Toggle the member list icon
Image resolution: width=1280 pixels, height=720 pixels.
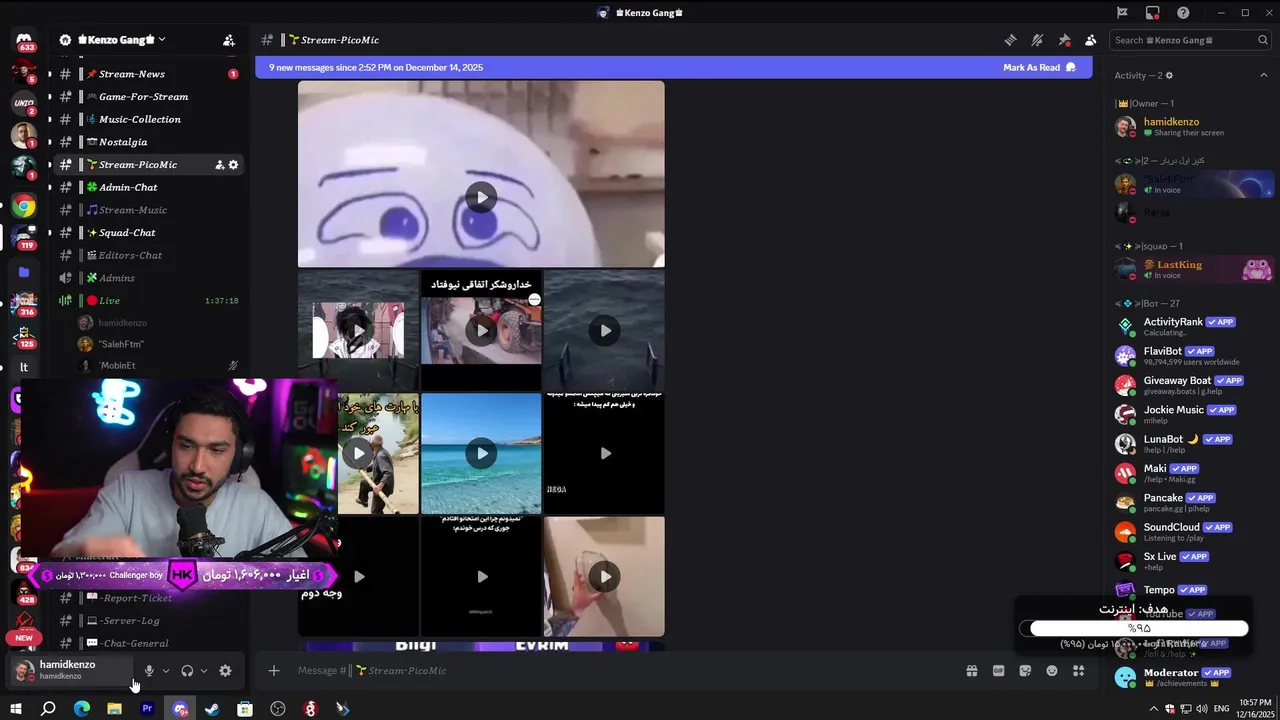click(x=1091, y=40)
